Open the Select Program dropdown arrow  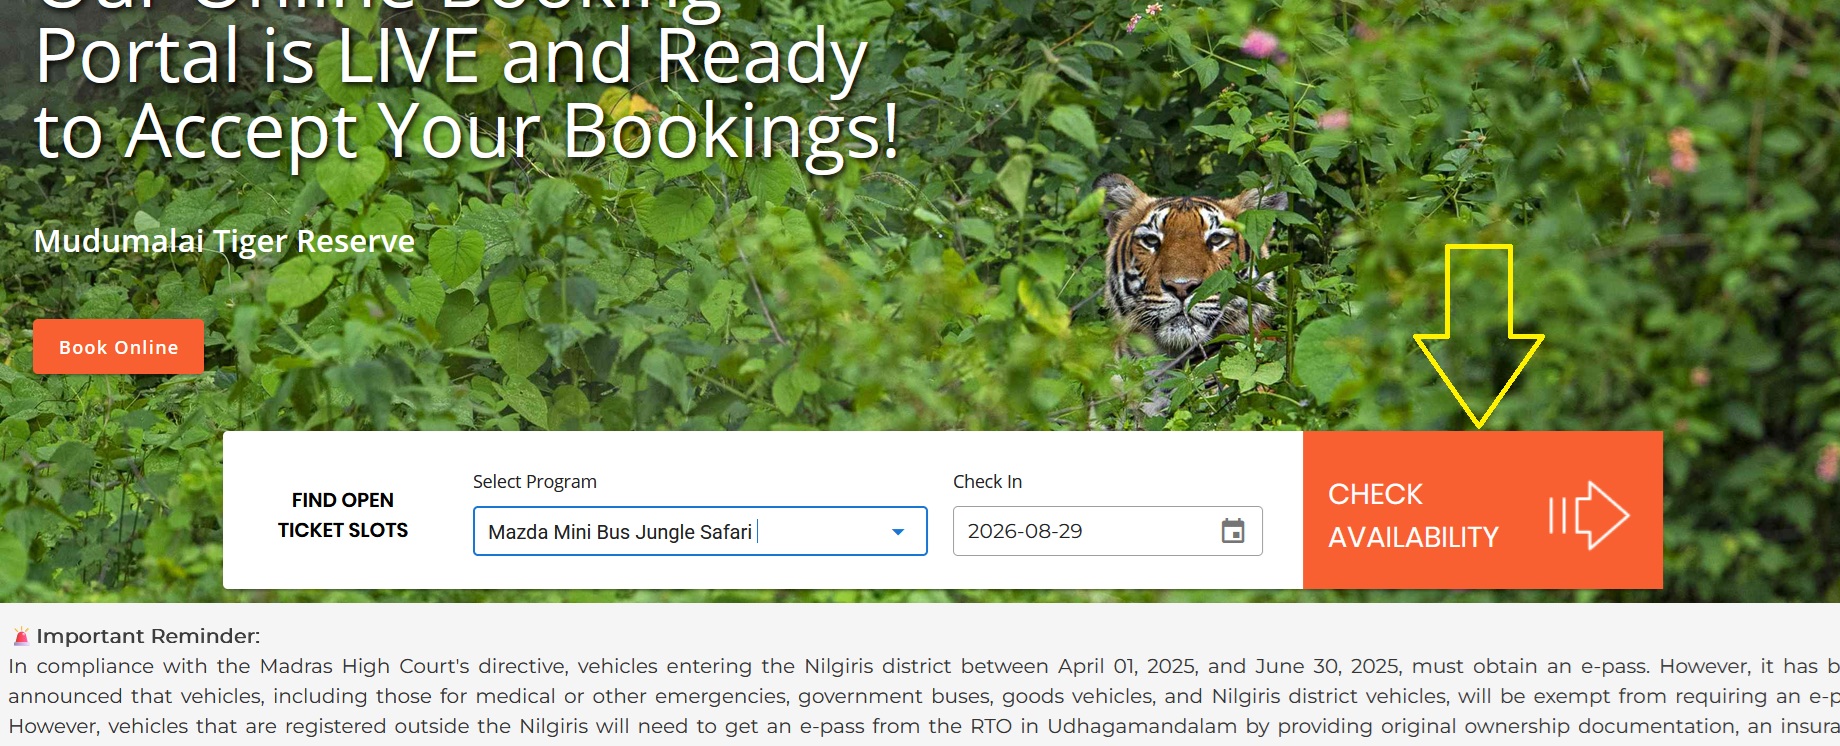[897, 532]
